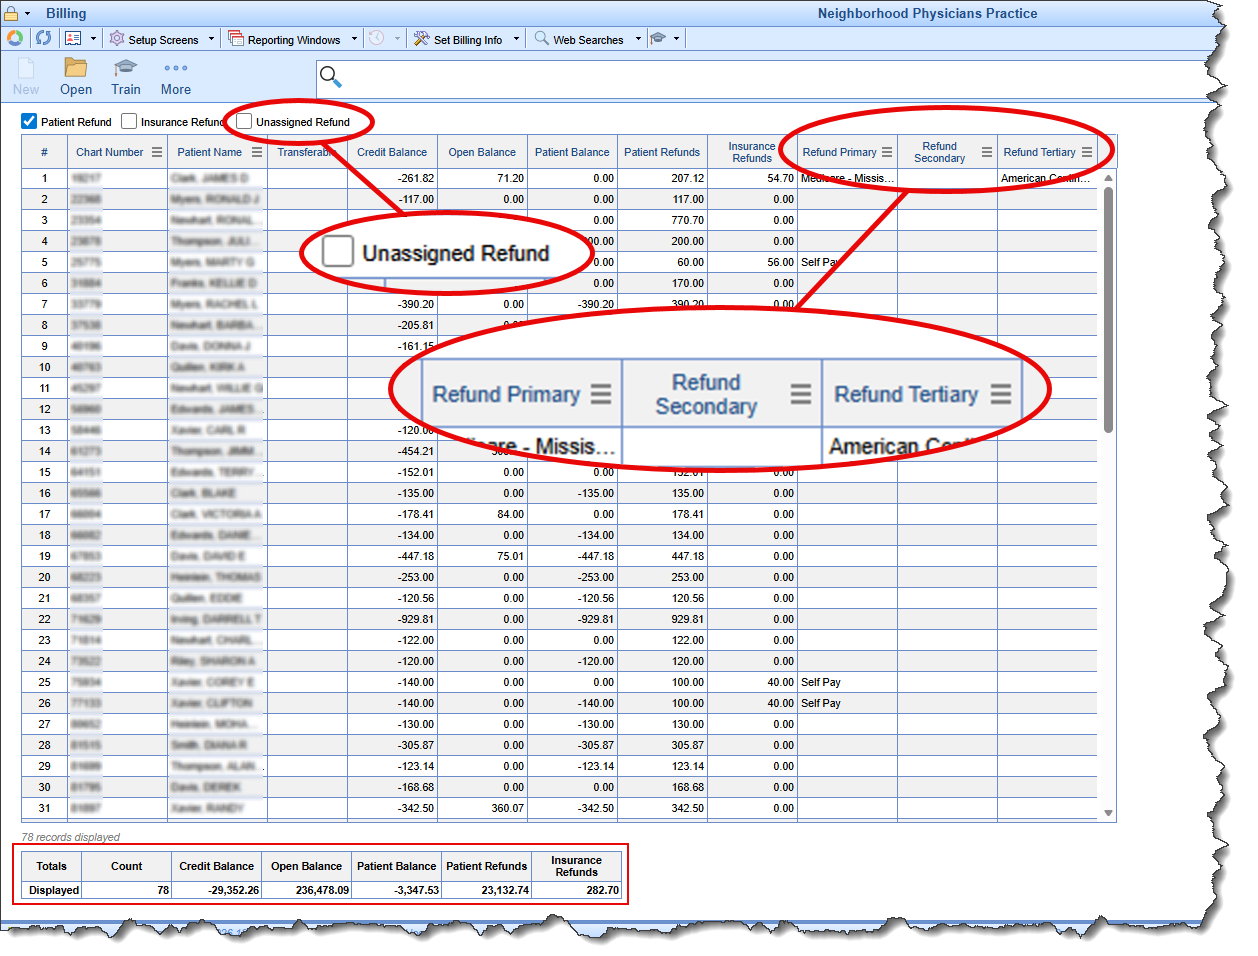Sort by the Credit Balance column header
Image resolution: width=1258 pixels, height=956 pixels.
[x=392, y=152]
